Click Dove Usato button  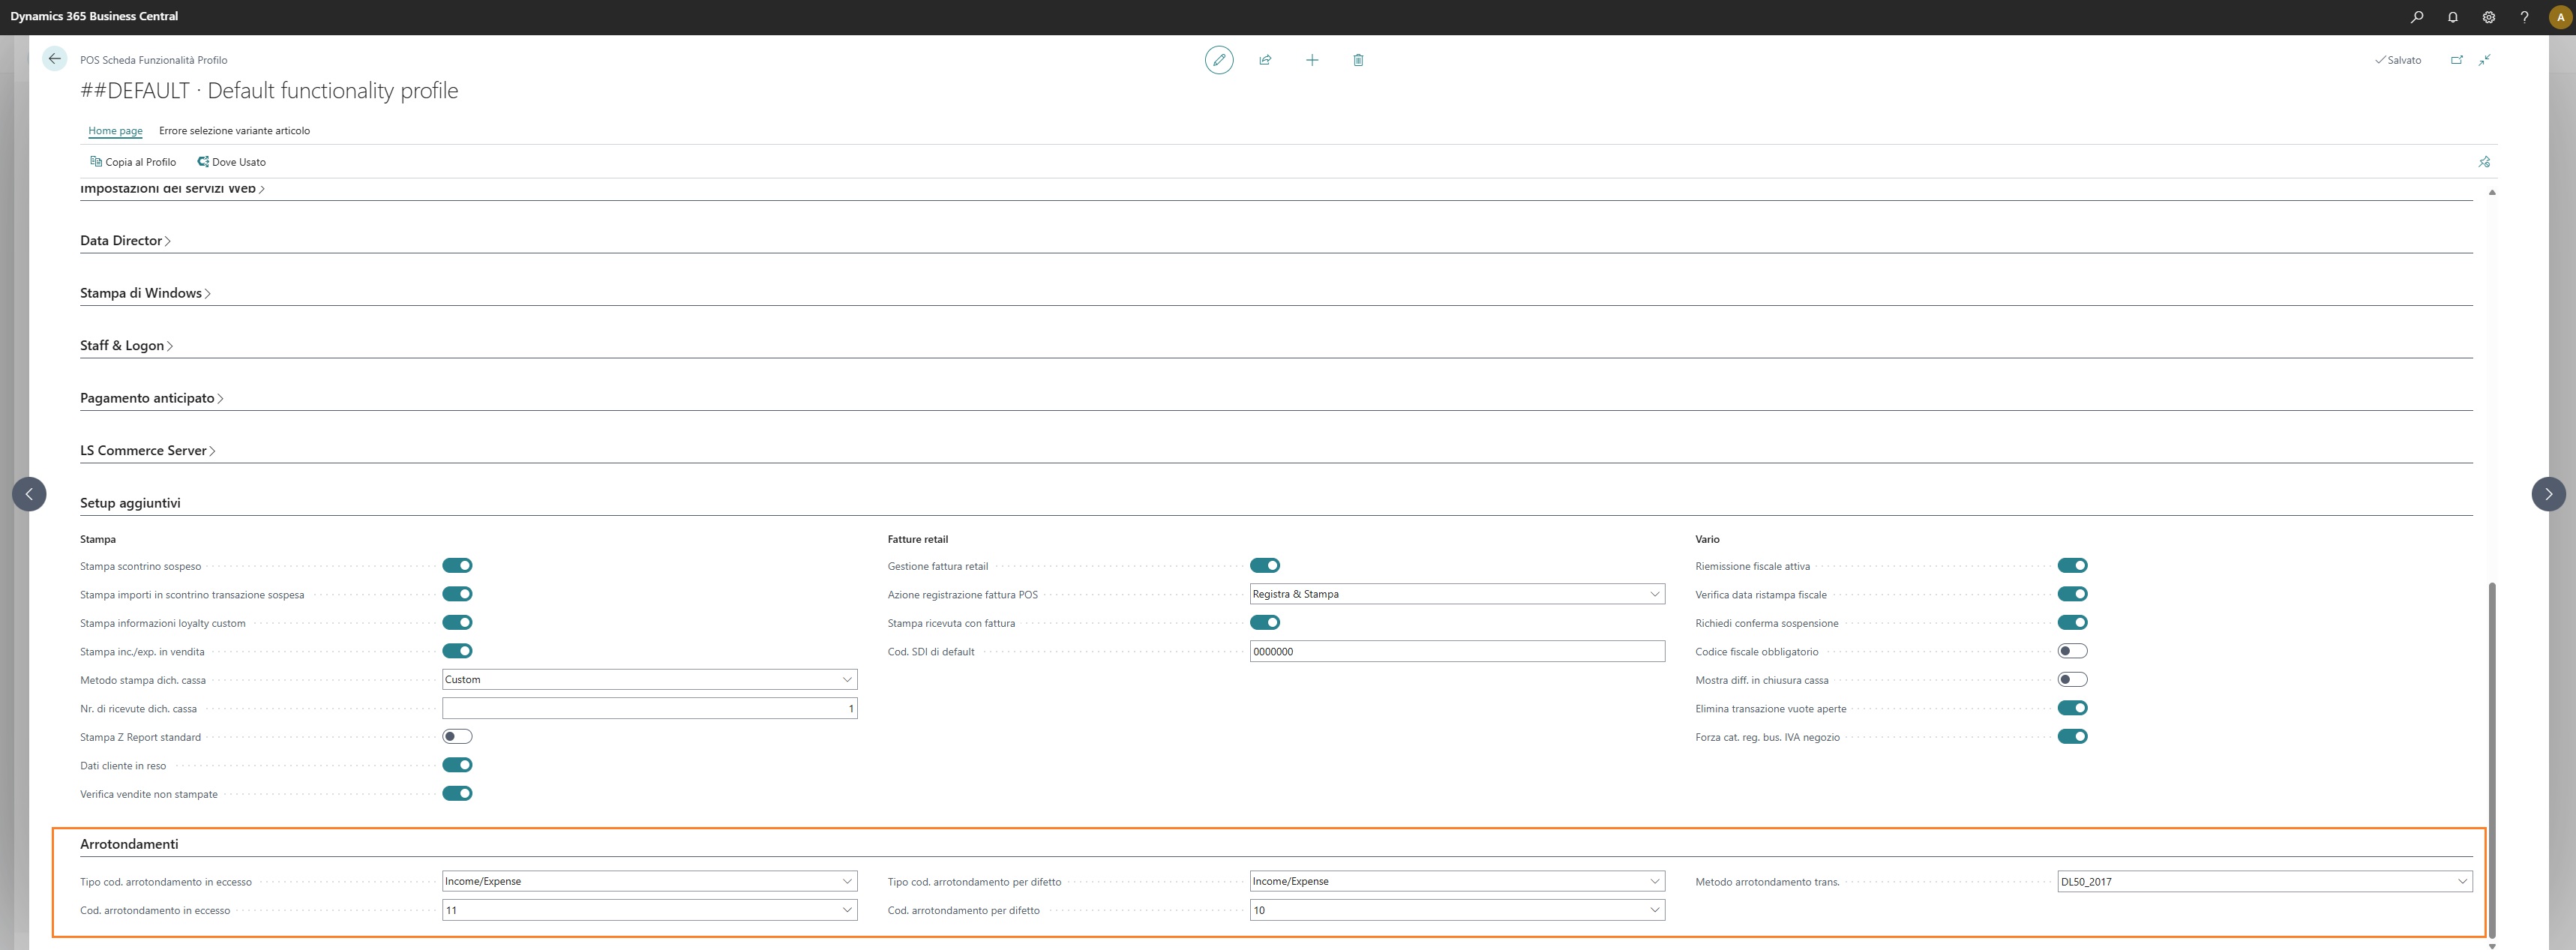[x=232, y=162]
